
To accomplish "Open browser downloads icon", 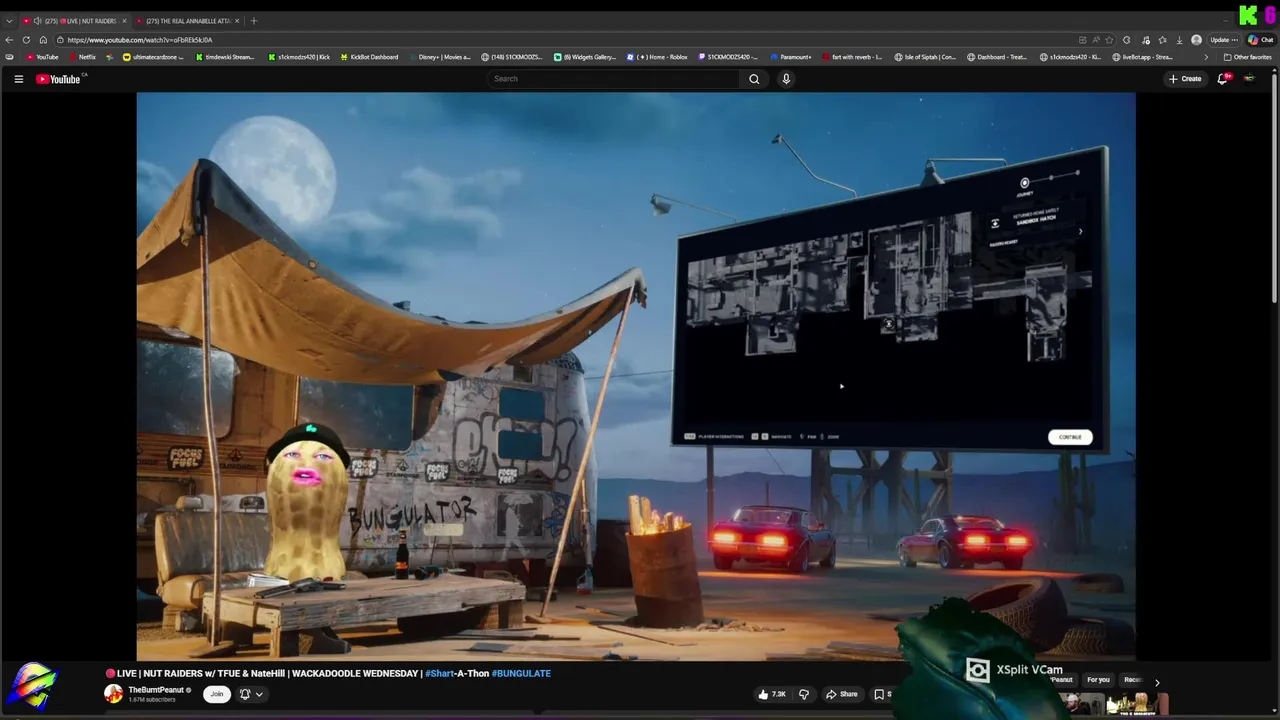I will click(1179, 40).
